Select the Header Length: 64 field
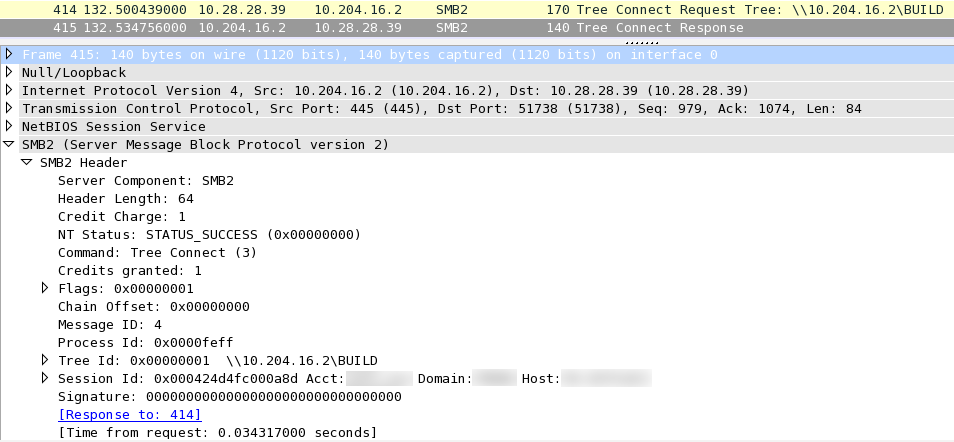The height and width of the screenshot is (442, 954). tap(126, 198)
